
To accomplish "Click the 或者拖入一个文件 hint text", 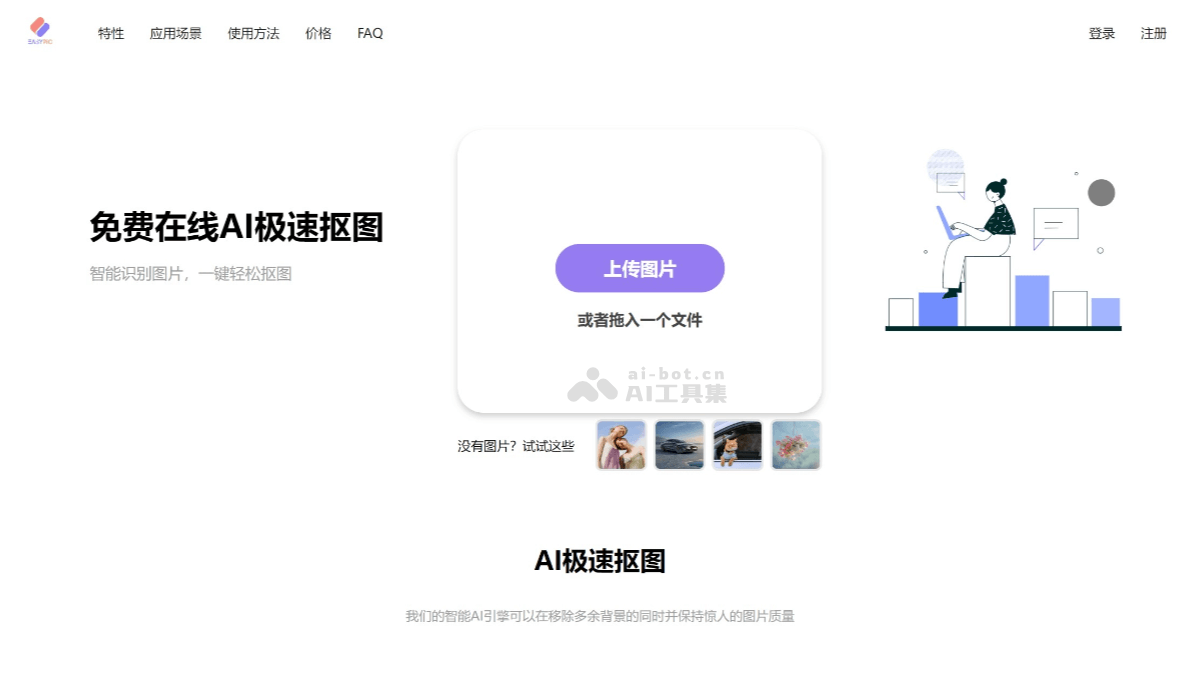I will [x=640, y=319].
